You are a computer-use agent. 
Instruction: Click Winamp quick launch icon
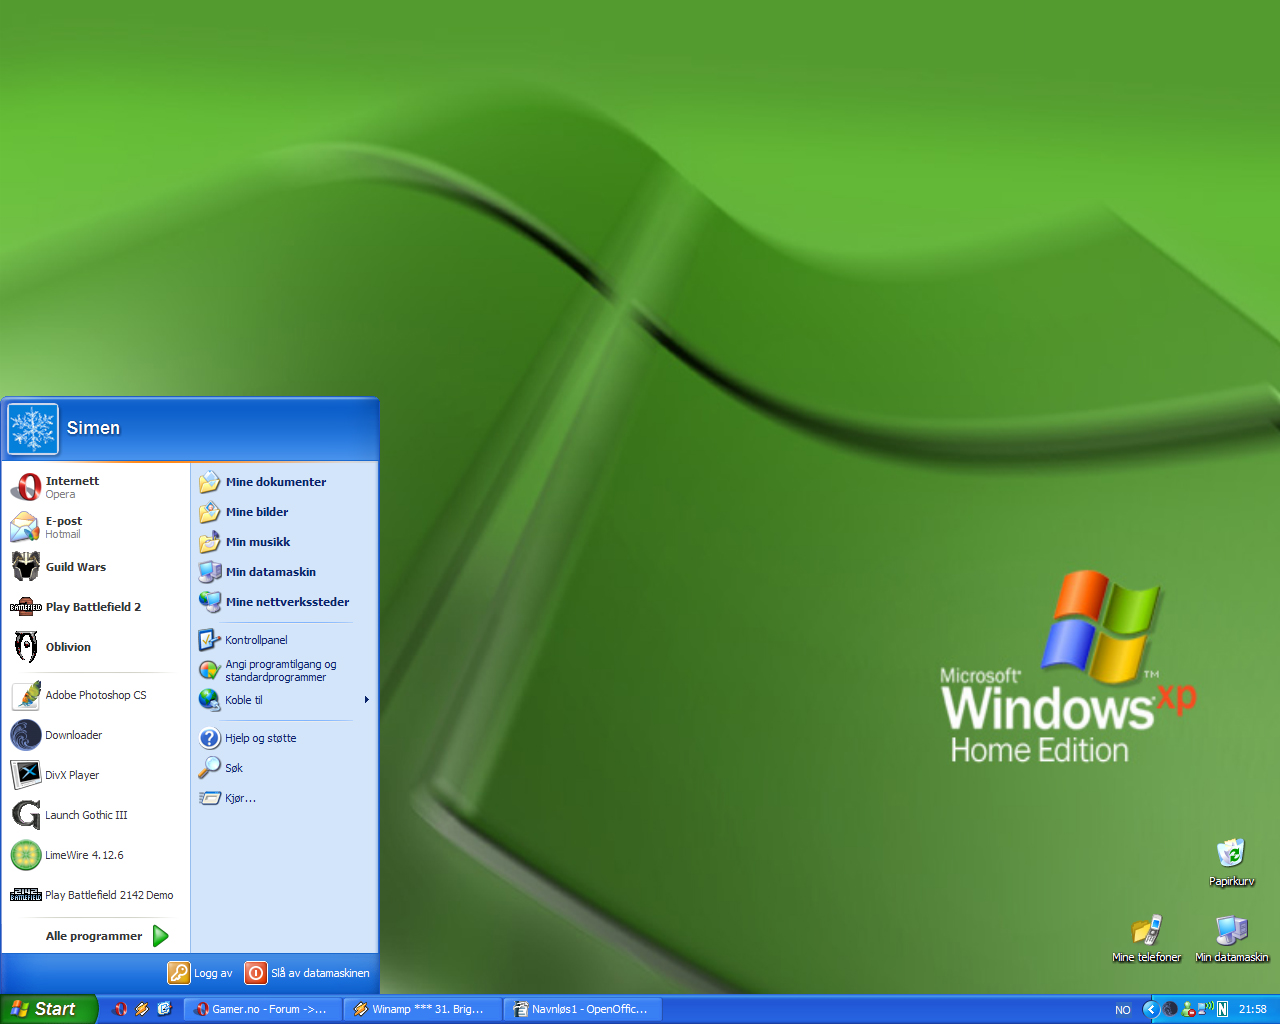(x=142, y=1009)
